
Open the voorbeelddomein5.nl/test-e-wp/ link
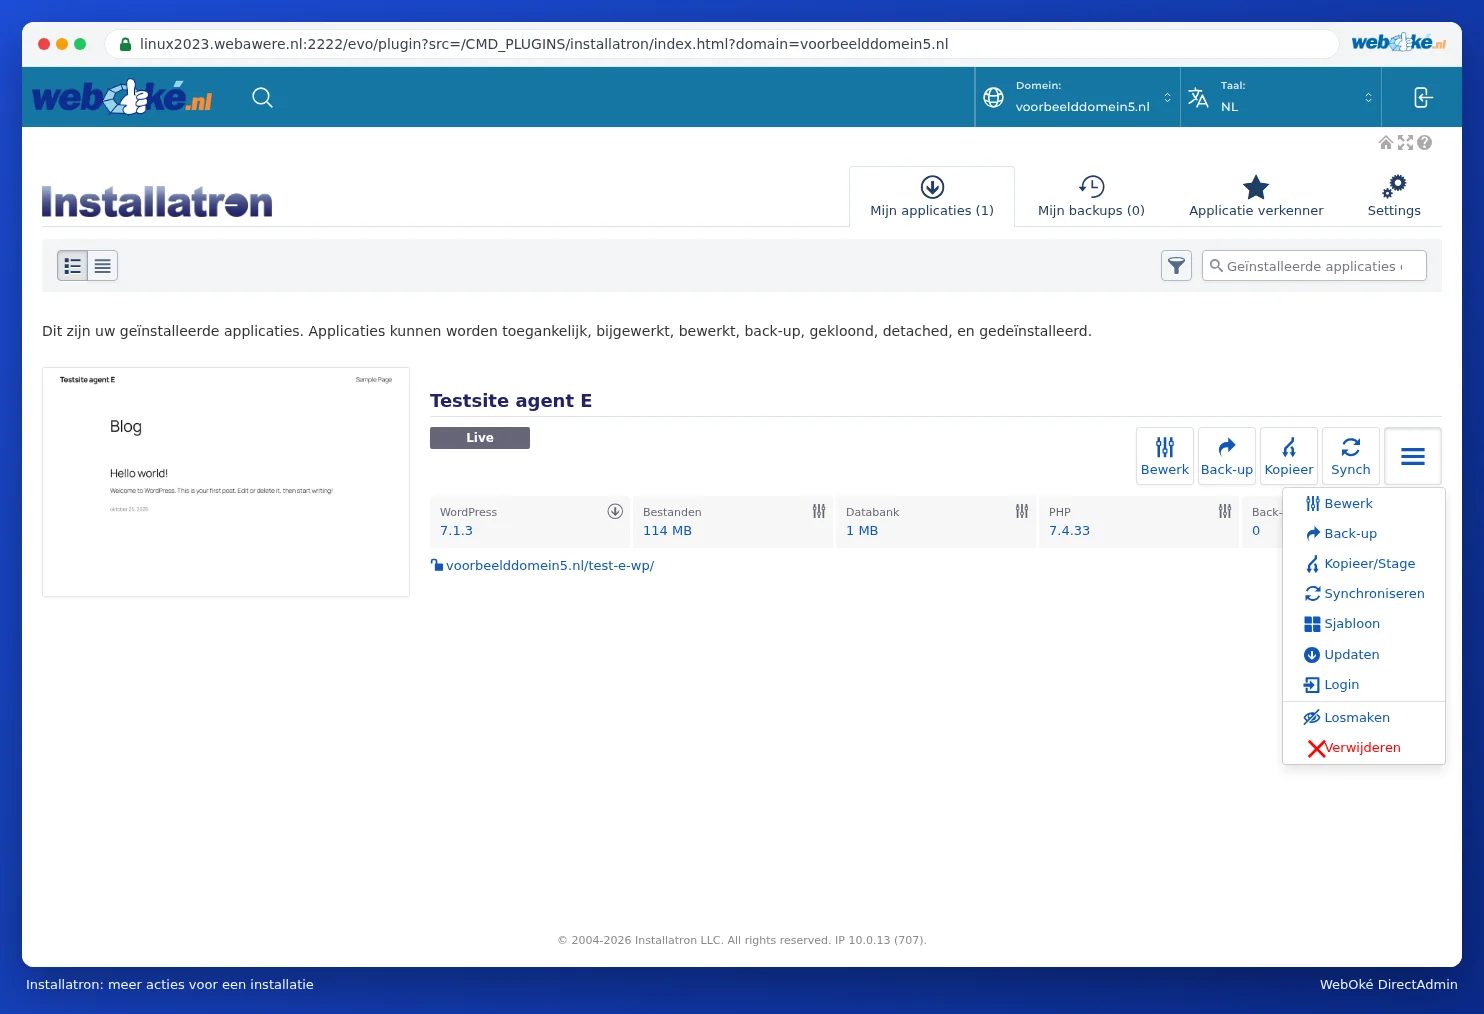[x=550, y=565]
